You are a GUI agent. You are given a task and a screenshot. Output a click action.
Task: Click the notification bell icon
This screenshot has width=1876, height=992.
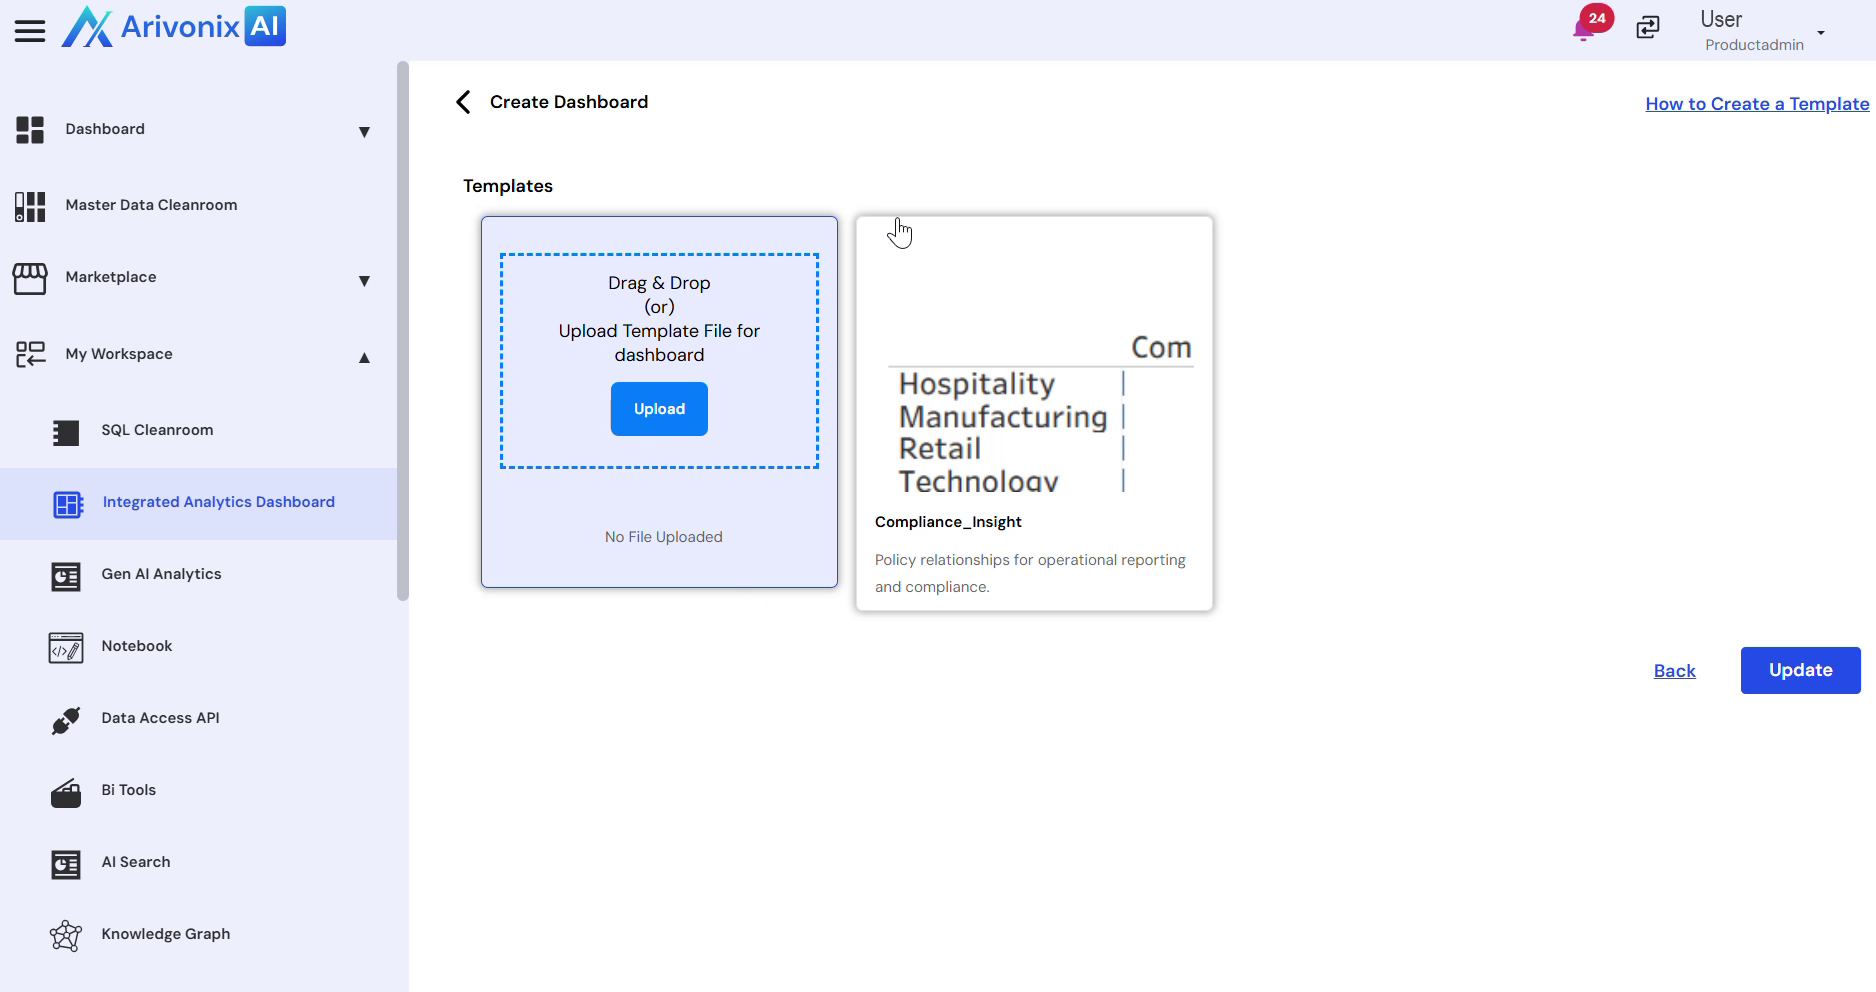[1584, 29]
